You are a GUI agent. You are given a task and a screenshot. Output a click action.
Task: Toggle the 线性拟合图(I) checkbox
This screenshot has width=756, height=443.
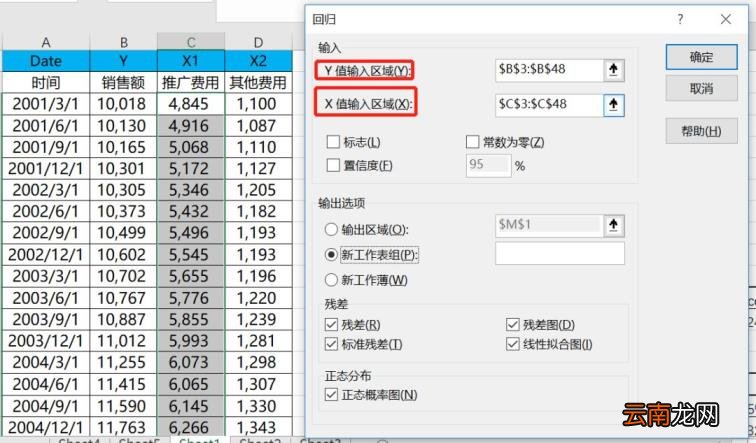[513, 344]
